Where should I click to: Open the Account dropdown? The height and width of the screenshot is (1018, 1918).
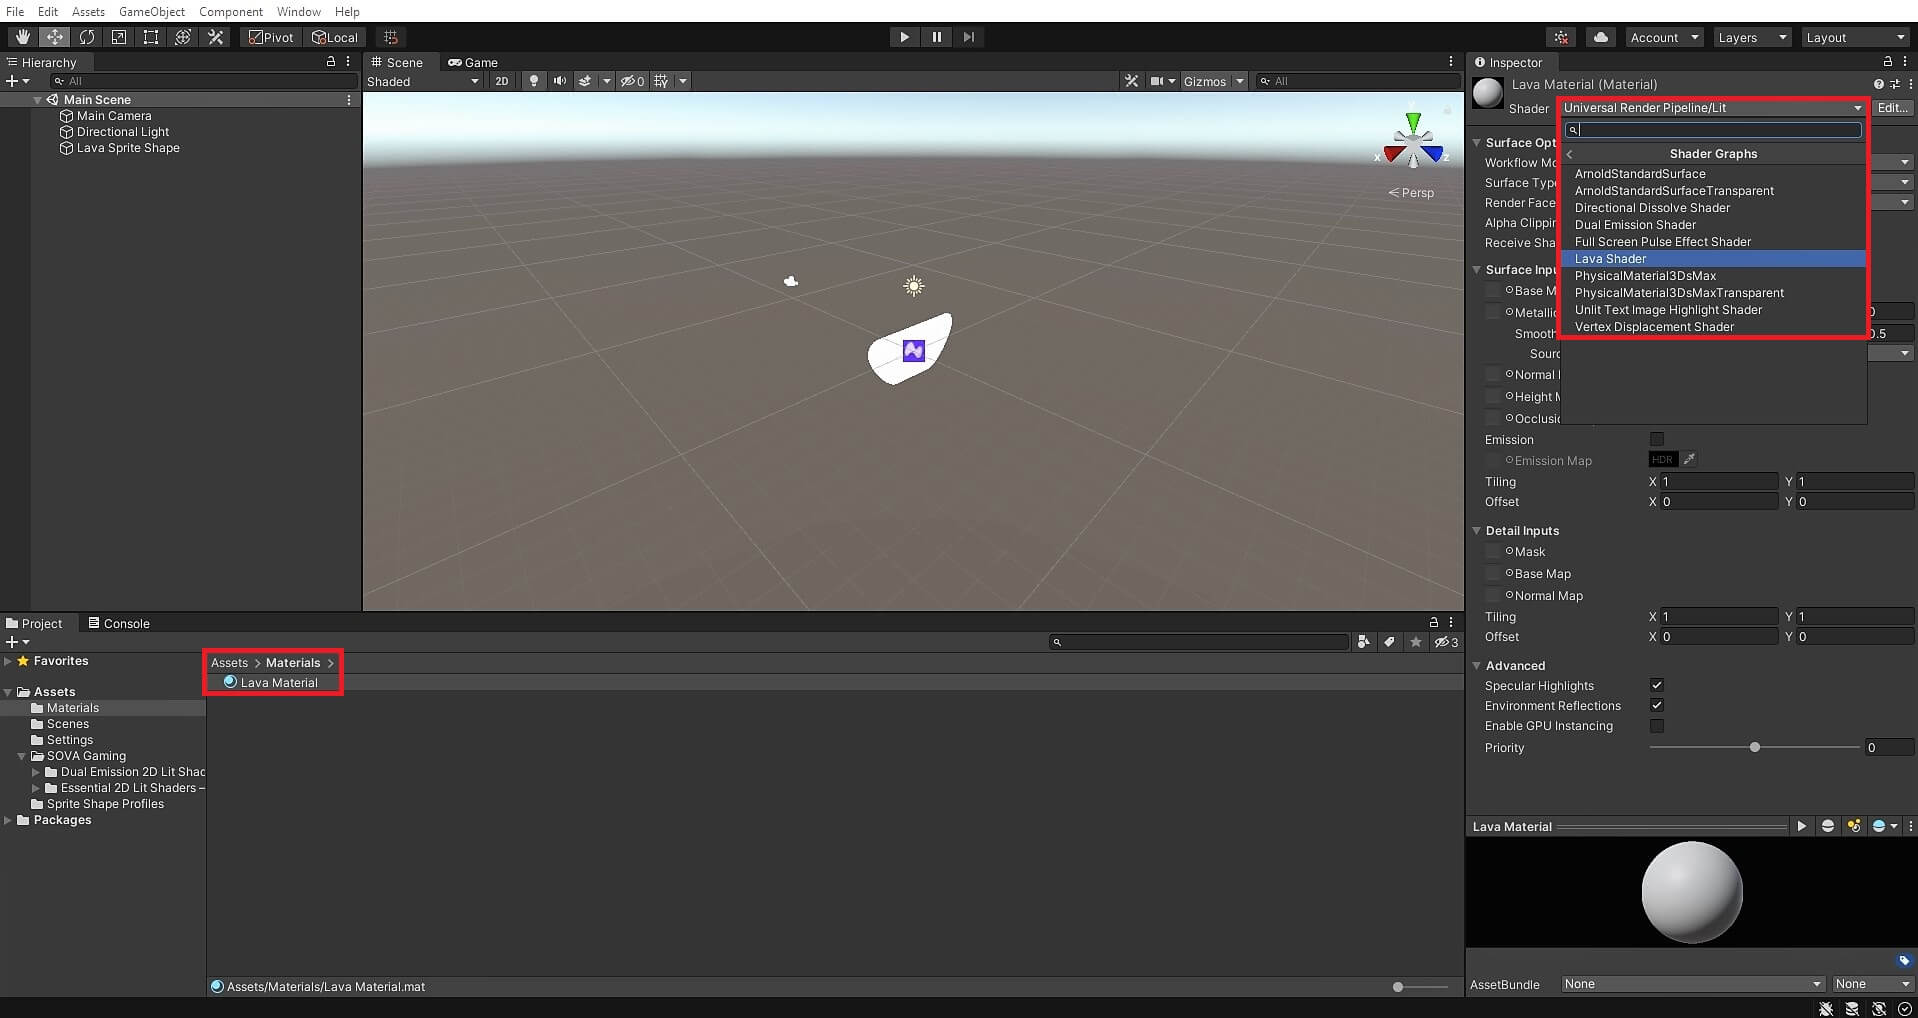[1664, 37]
